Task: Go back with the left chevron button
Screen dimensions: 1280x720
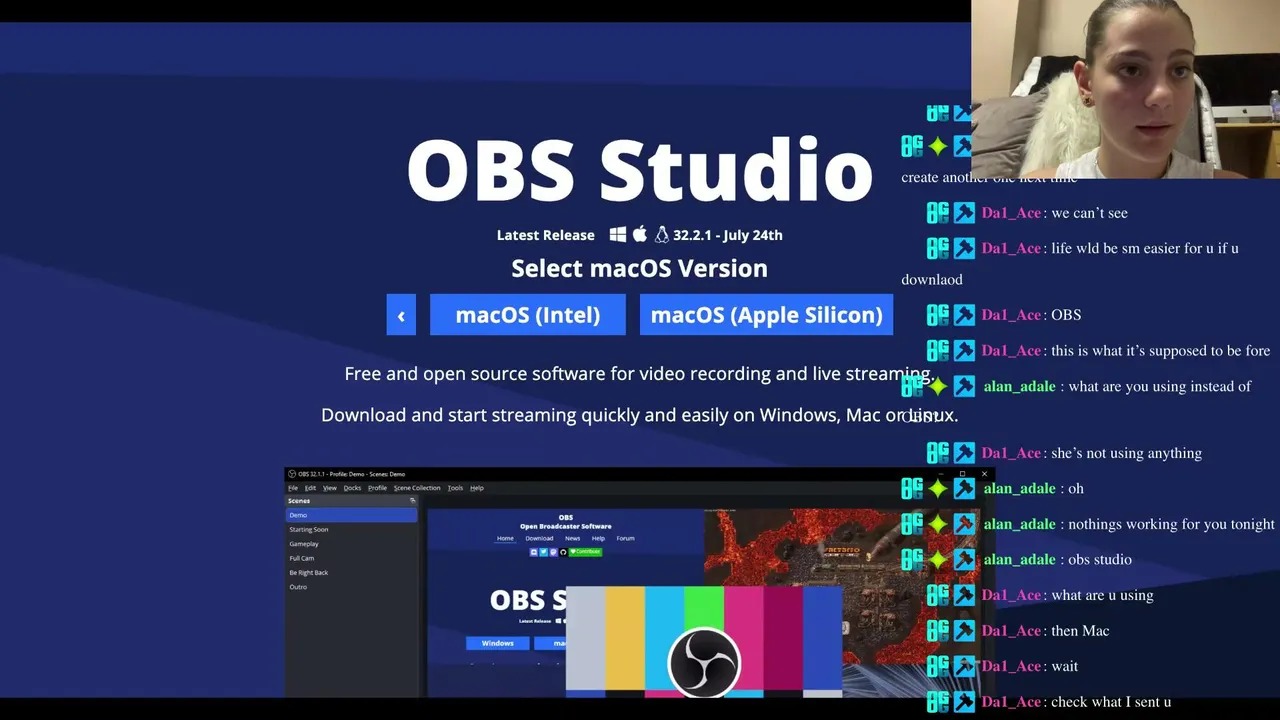Action: coord(401,315)
